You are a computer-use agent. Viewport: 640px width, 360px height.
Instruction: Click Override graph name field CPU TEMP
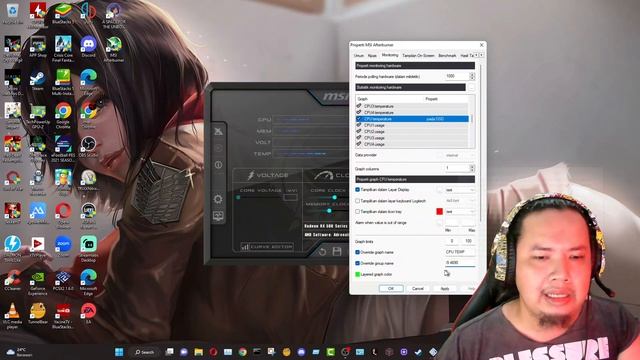pyautogui.click(x=460, y=252)
